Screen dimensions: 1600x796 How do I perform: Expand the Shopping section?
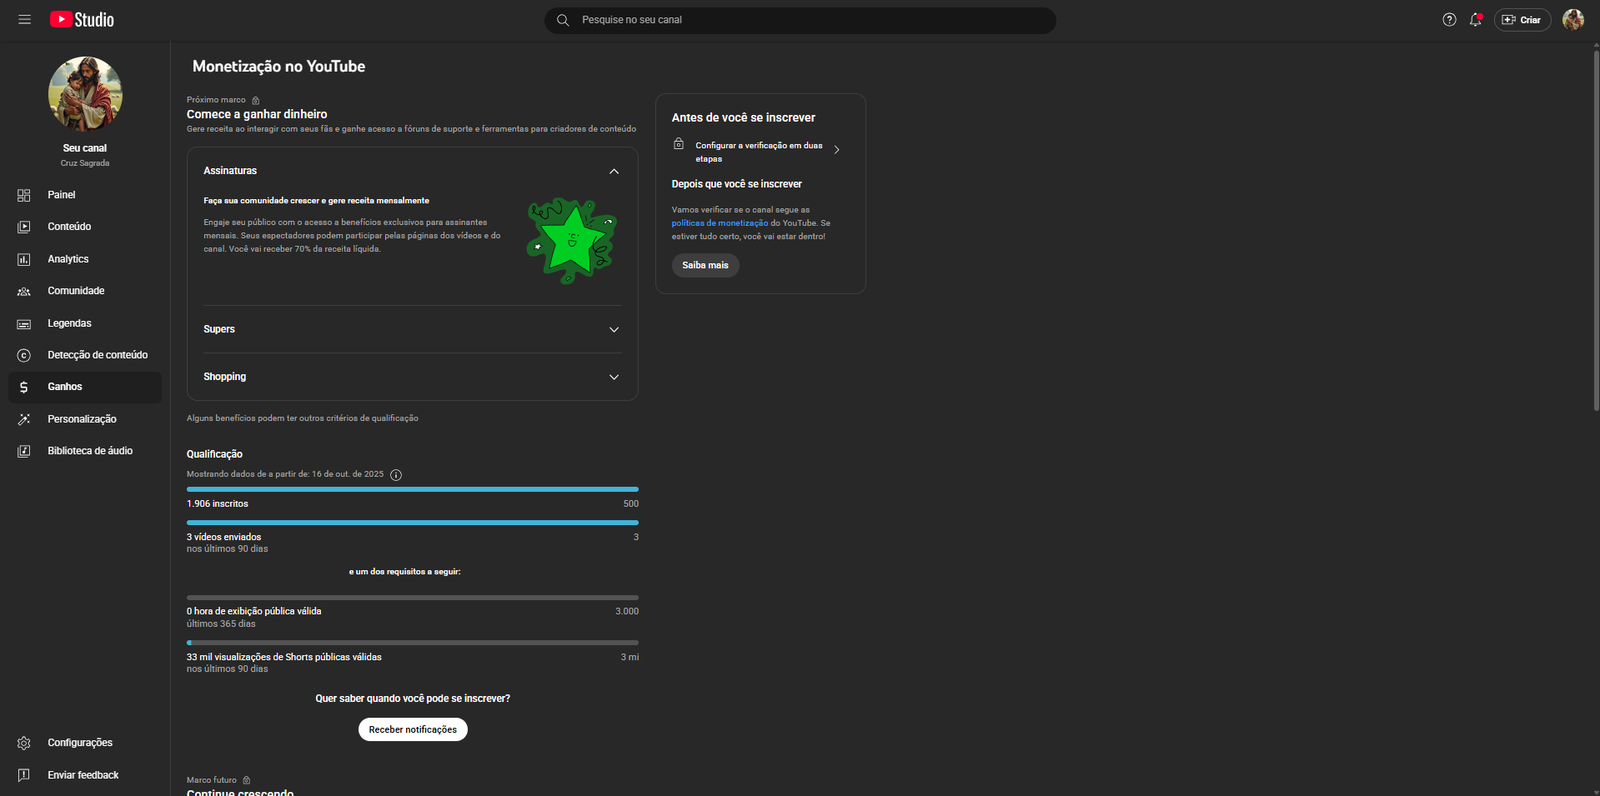click(x=613, y=377)
